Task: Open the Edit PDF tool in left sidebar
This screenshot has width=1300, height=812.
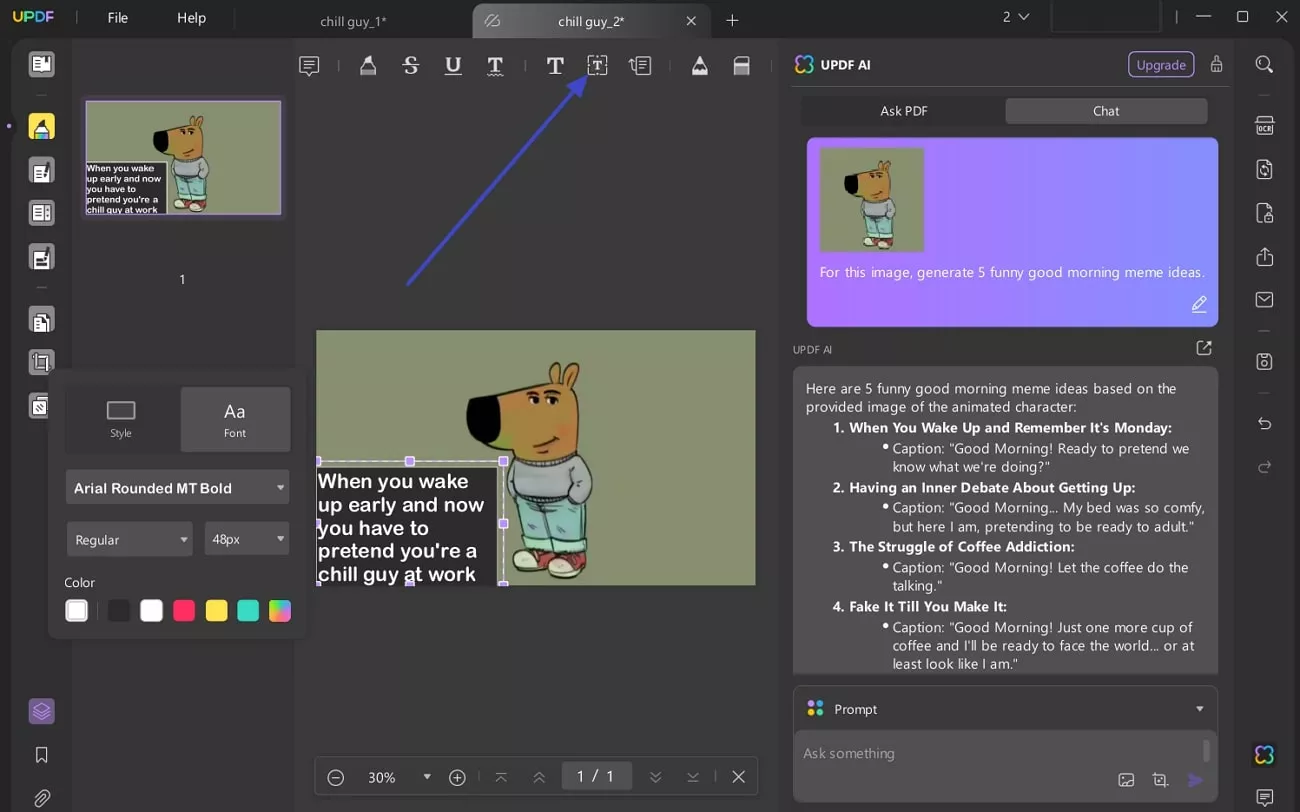Action: [41, 171]
